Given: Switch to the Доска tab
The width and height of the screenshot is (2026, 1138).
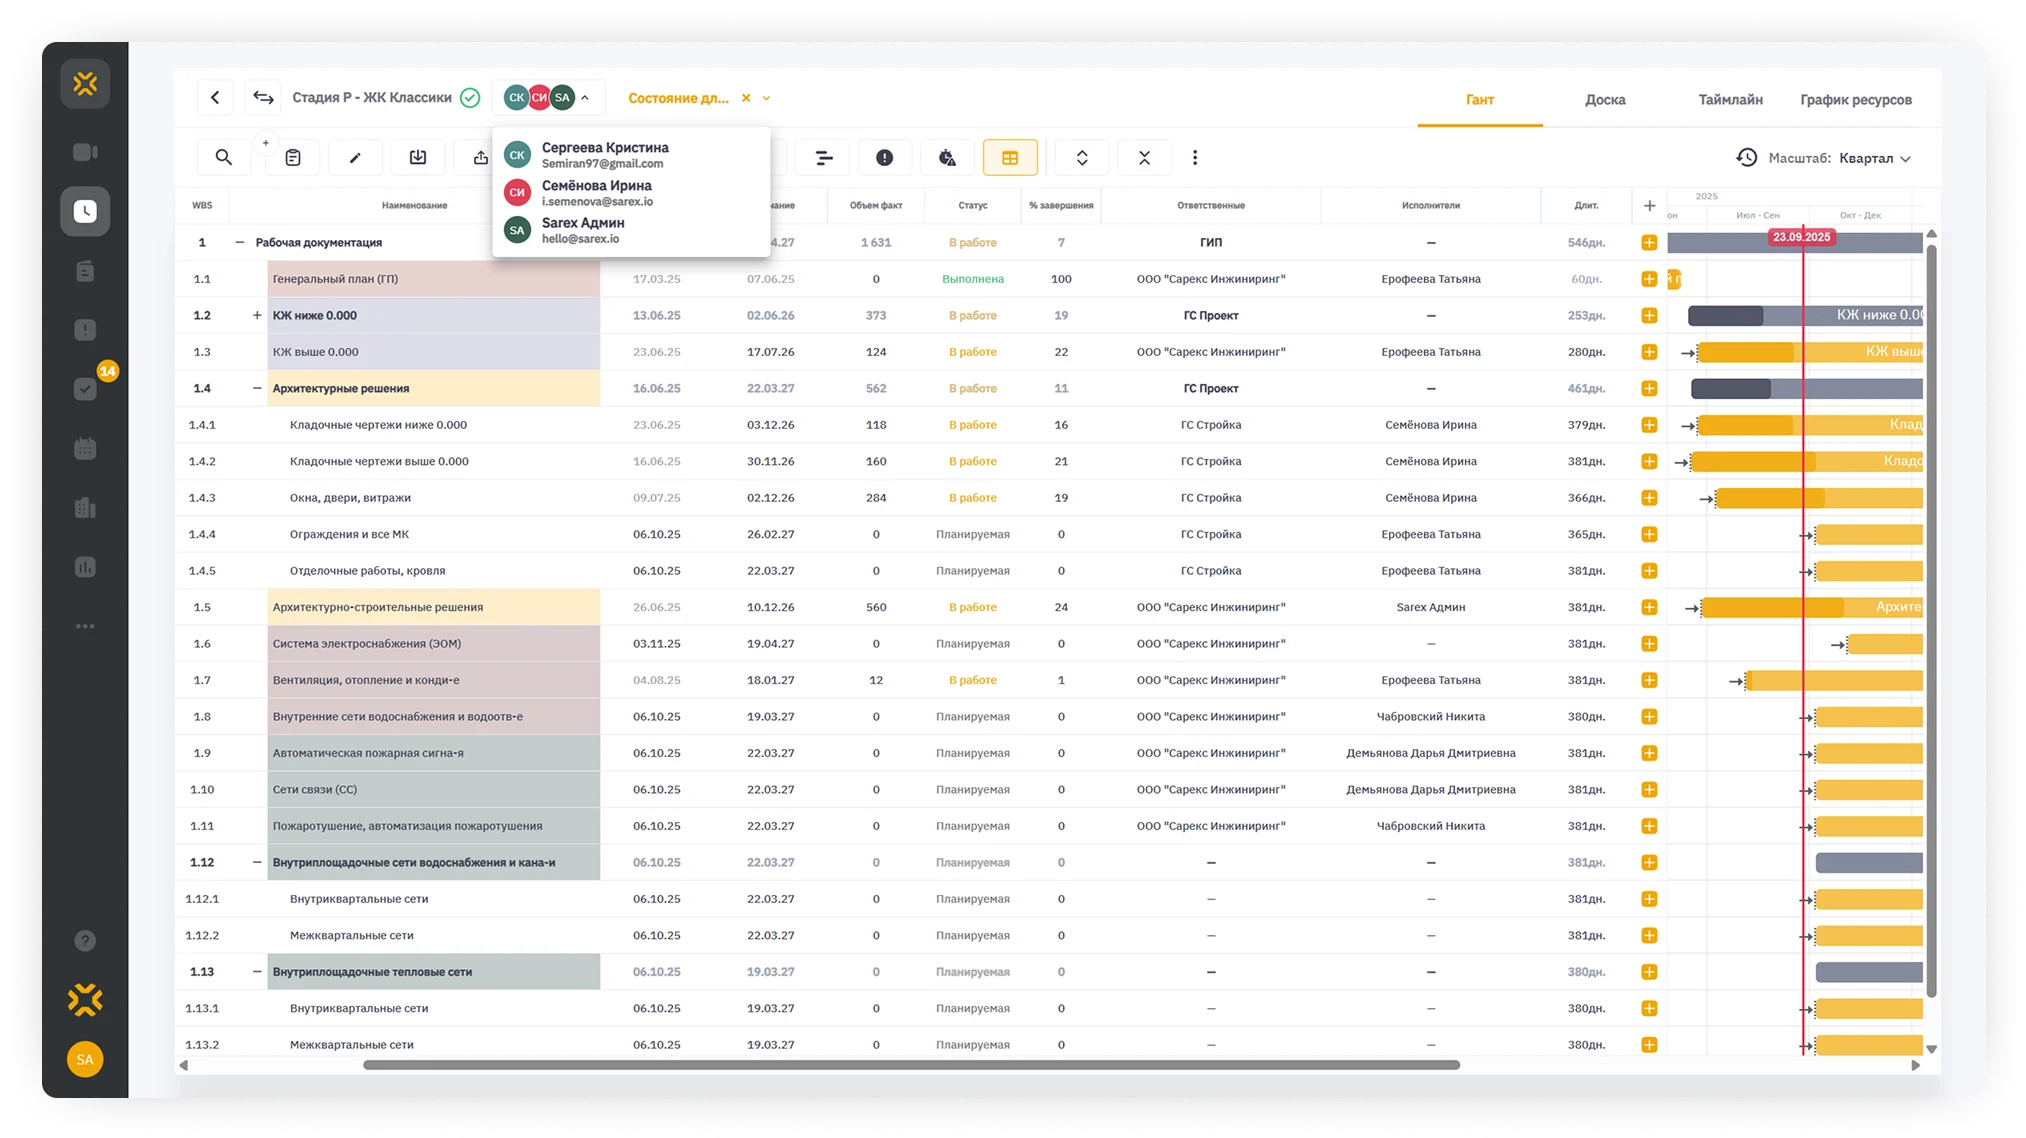Looking at the screenshot, I should click(x=1604, y=99).
